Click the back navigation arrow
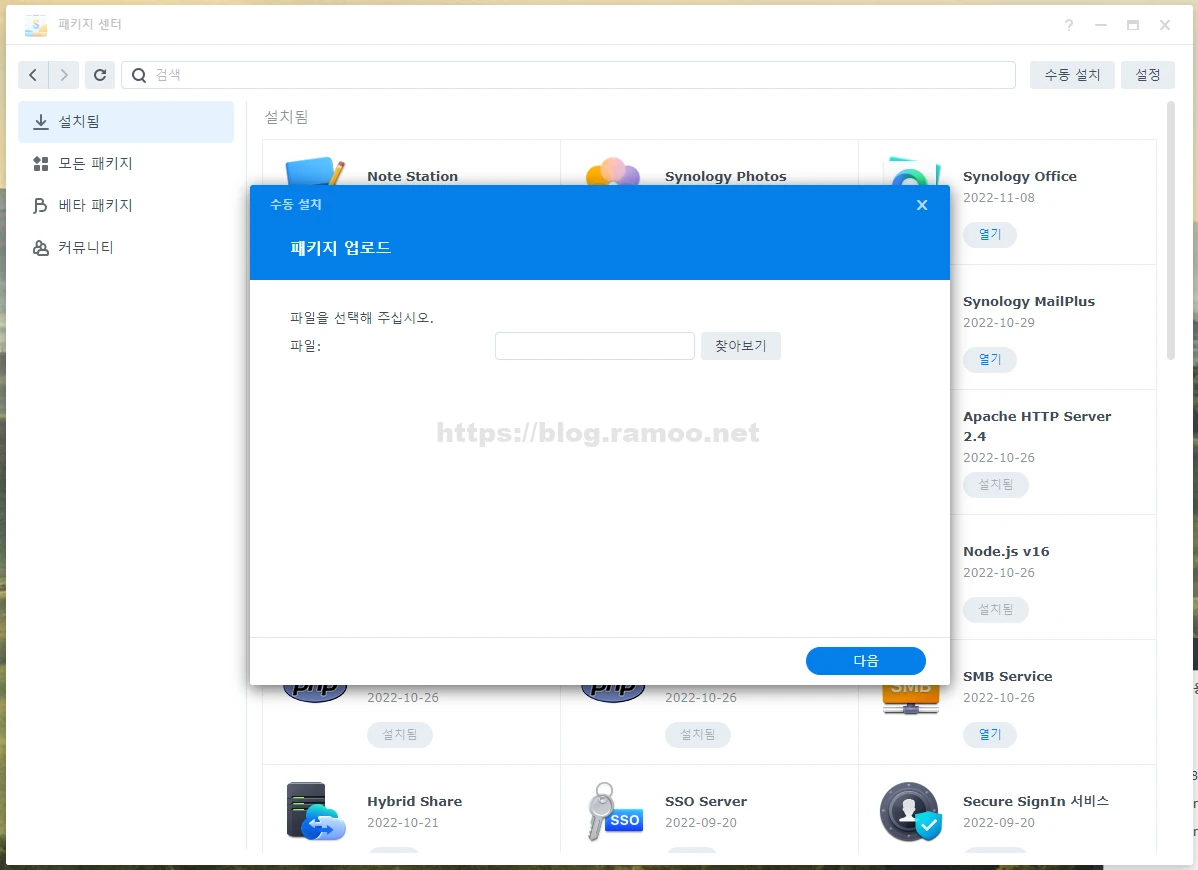This screenshot has width=1198, height=870. click(x=33, y=75)
